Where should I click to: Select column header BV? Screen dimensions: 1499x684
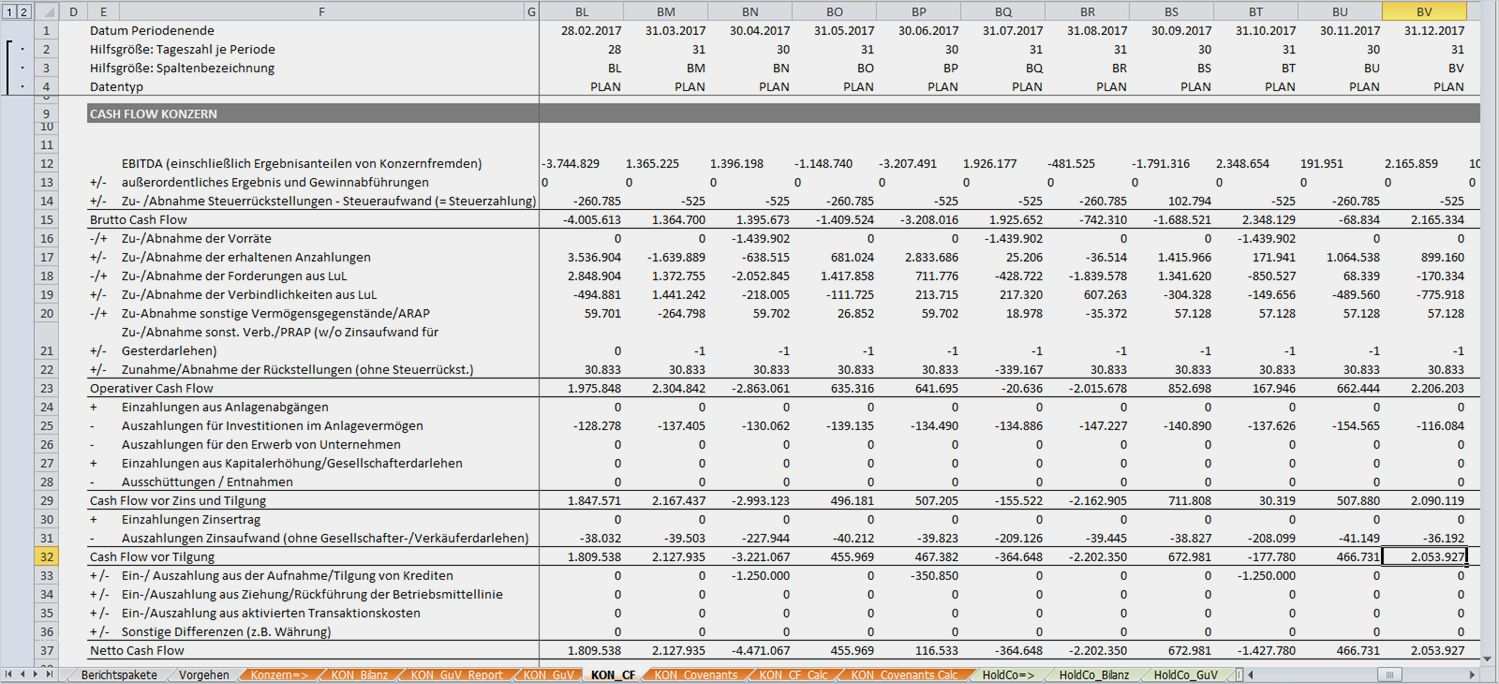pos(1424,11)
